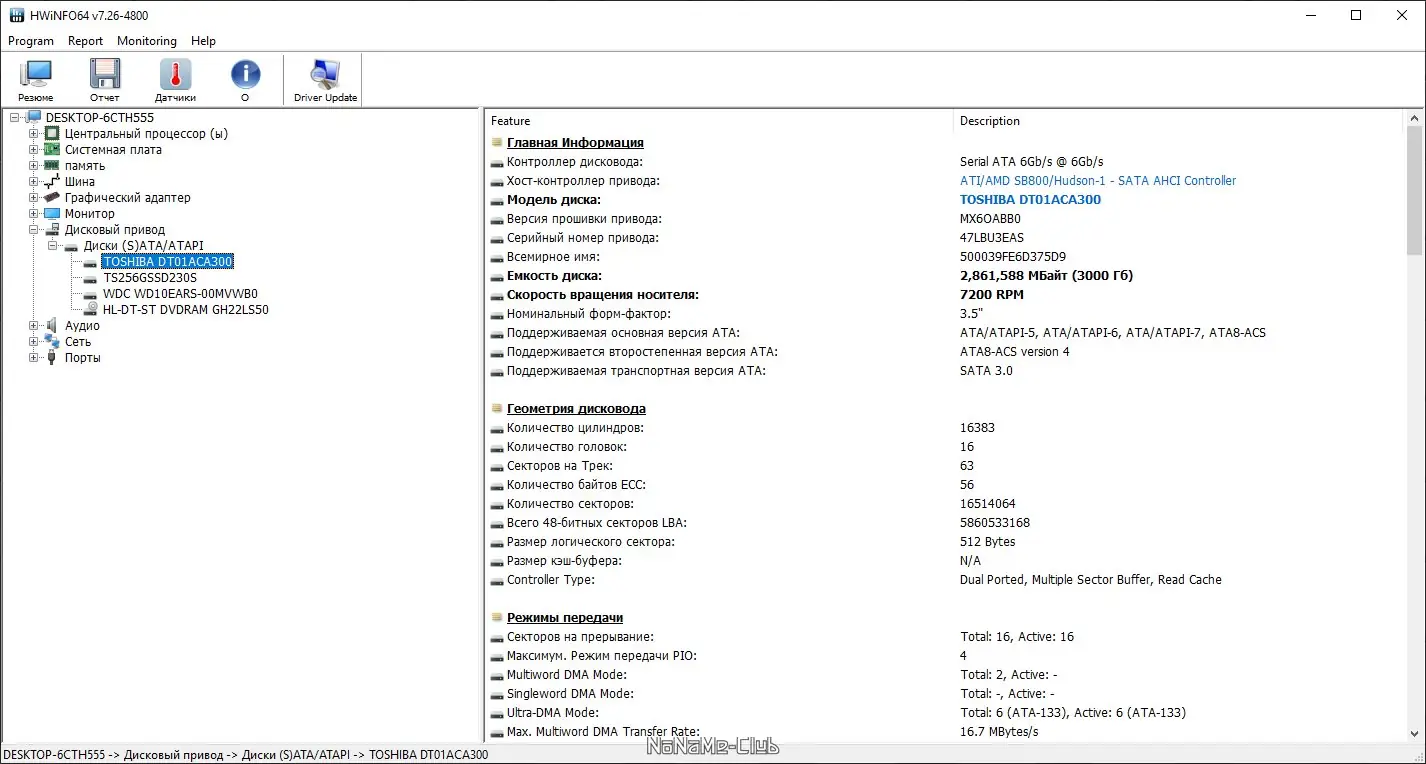The width and height of the screenshot is (1426, 764).
Task: Expand the Аудио tree node
Action: pos(34,326)
